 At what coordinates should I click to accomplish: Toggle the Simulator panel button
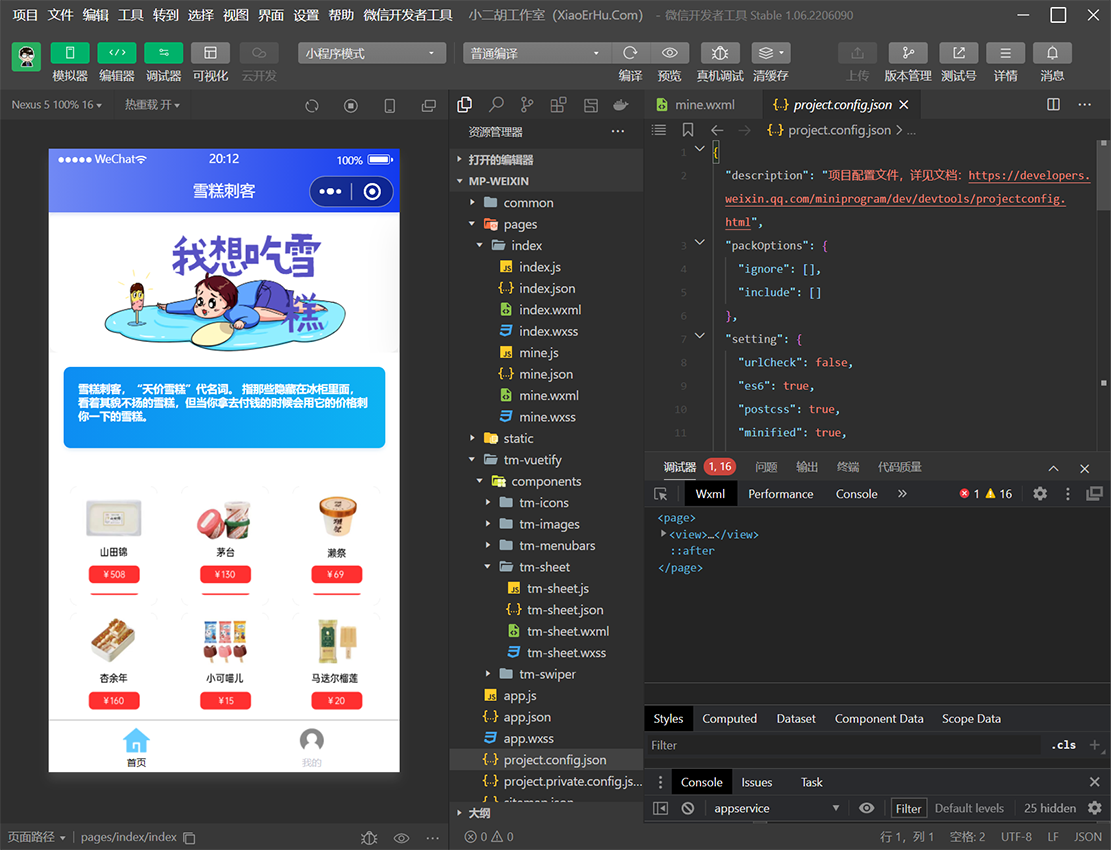(x=70, y=53)
